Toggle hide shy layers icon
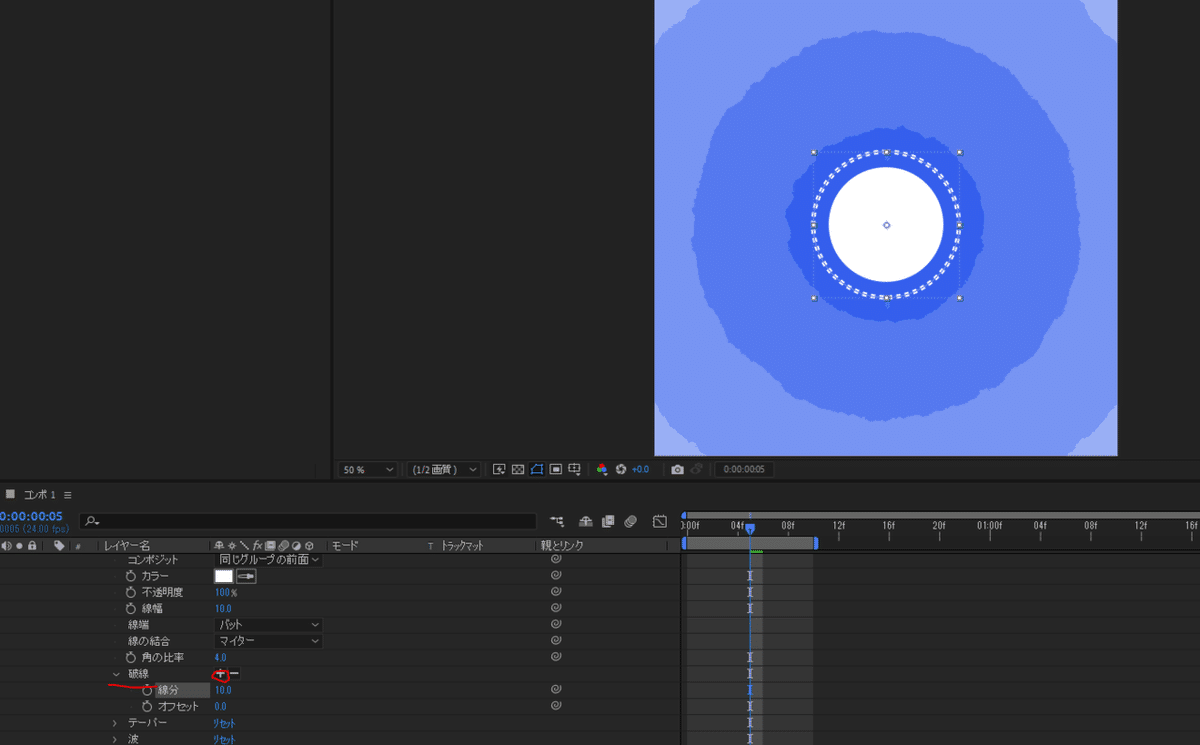 point(586,521)
